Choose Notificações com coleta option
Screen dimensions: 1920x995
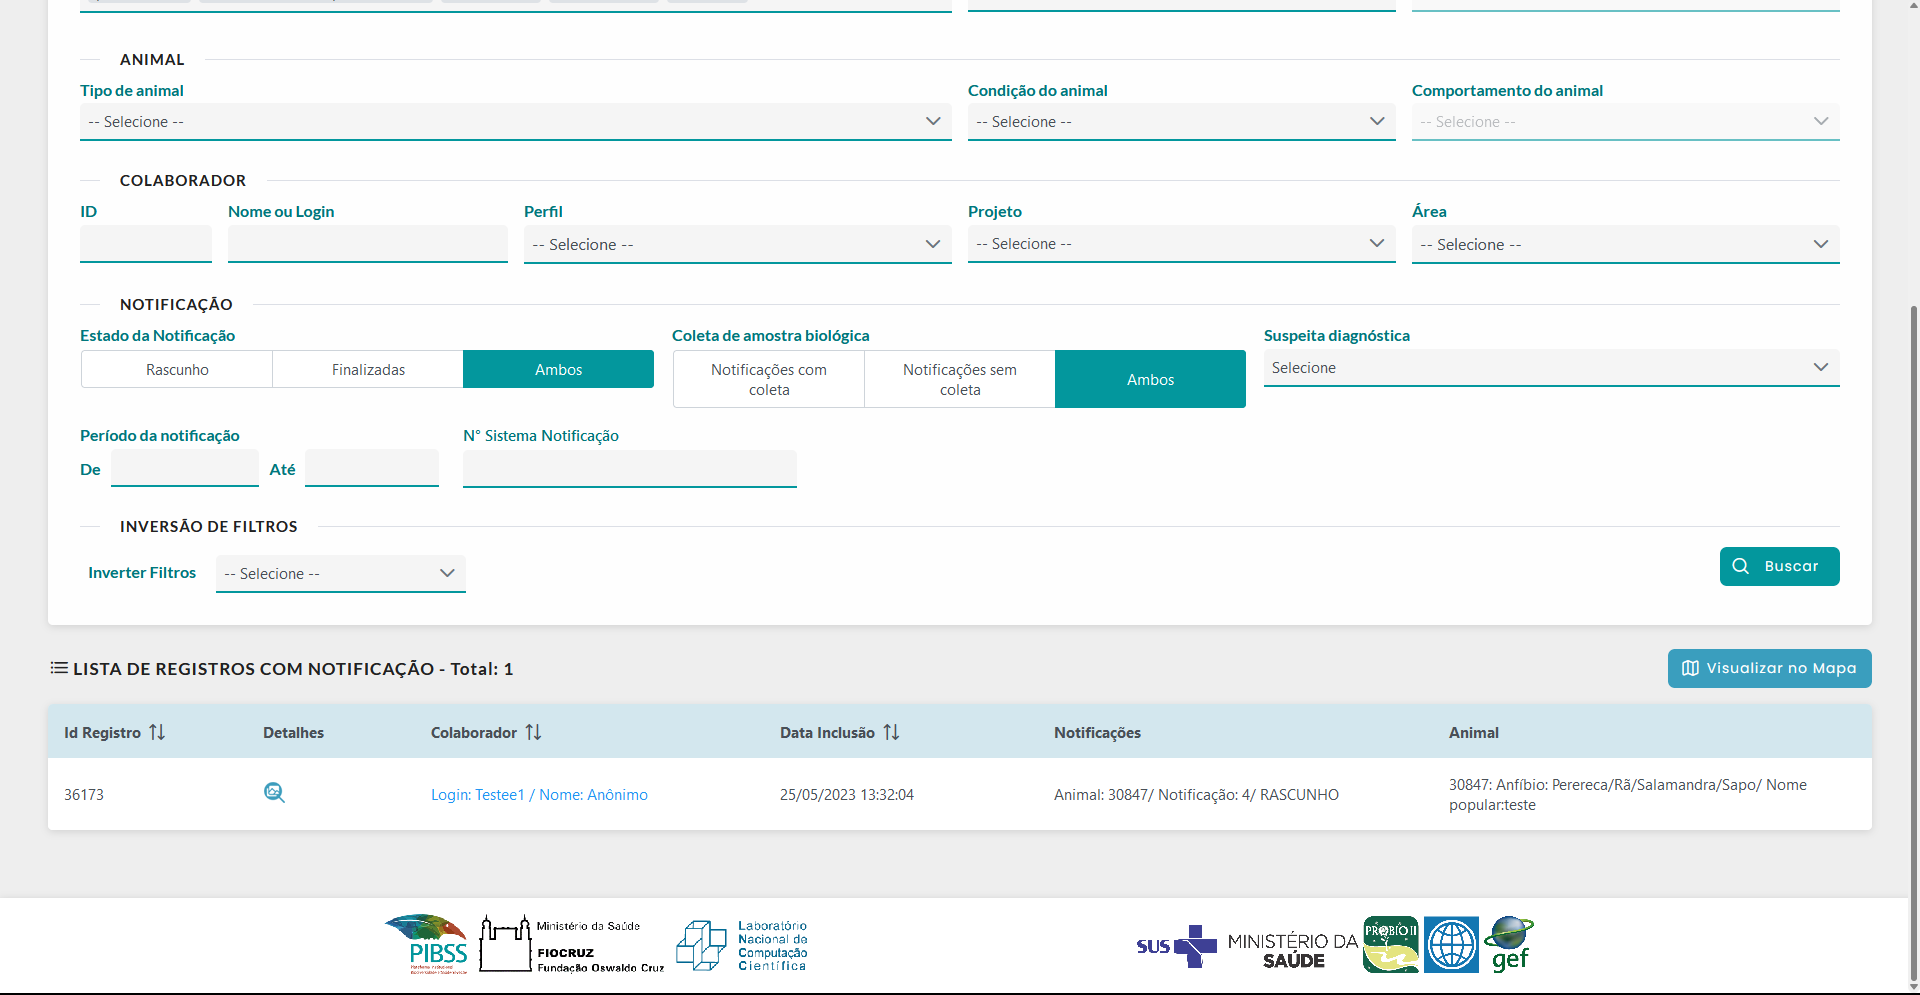click(x=768, y=380)
